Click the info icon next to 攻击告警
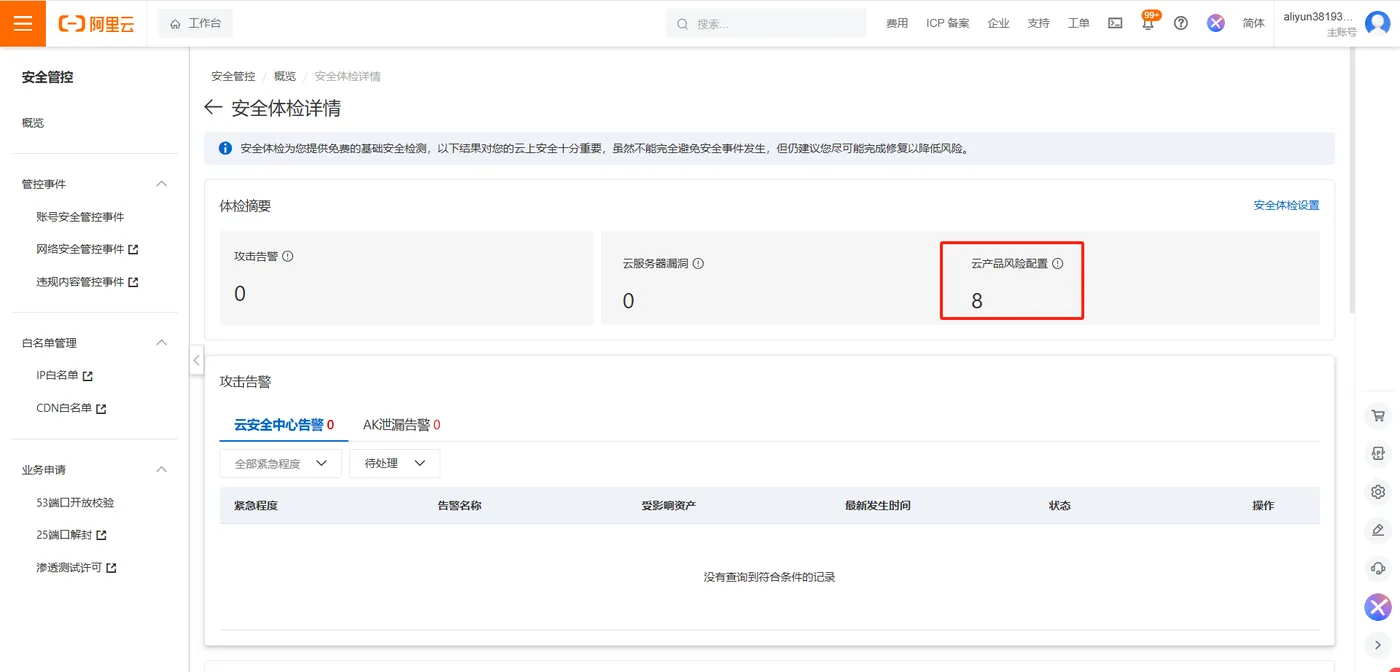This screenshot has width=1400, height=672. (288, 256)
